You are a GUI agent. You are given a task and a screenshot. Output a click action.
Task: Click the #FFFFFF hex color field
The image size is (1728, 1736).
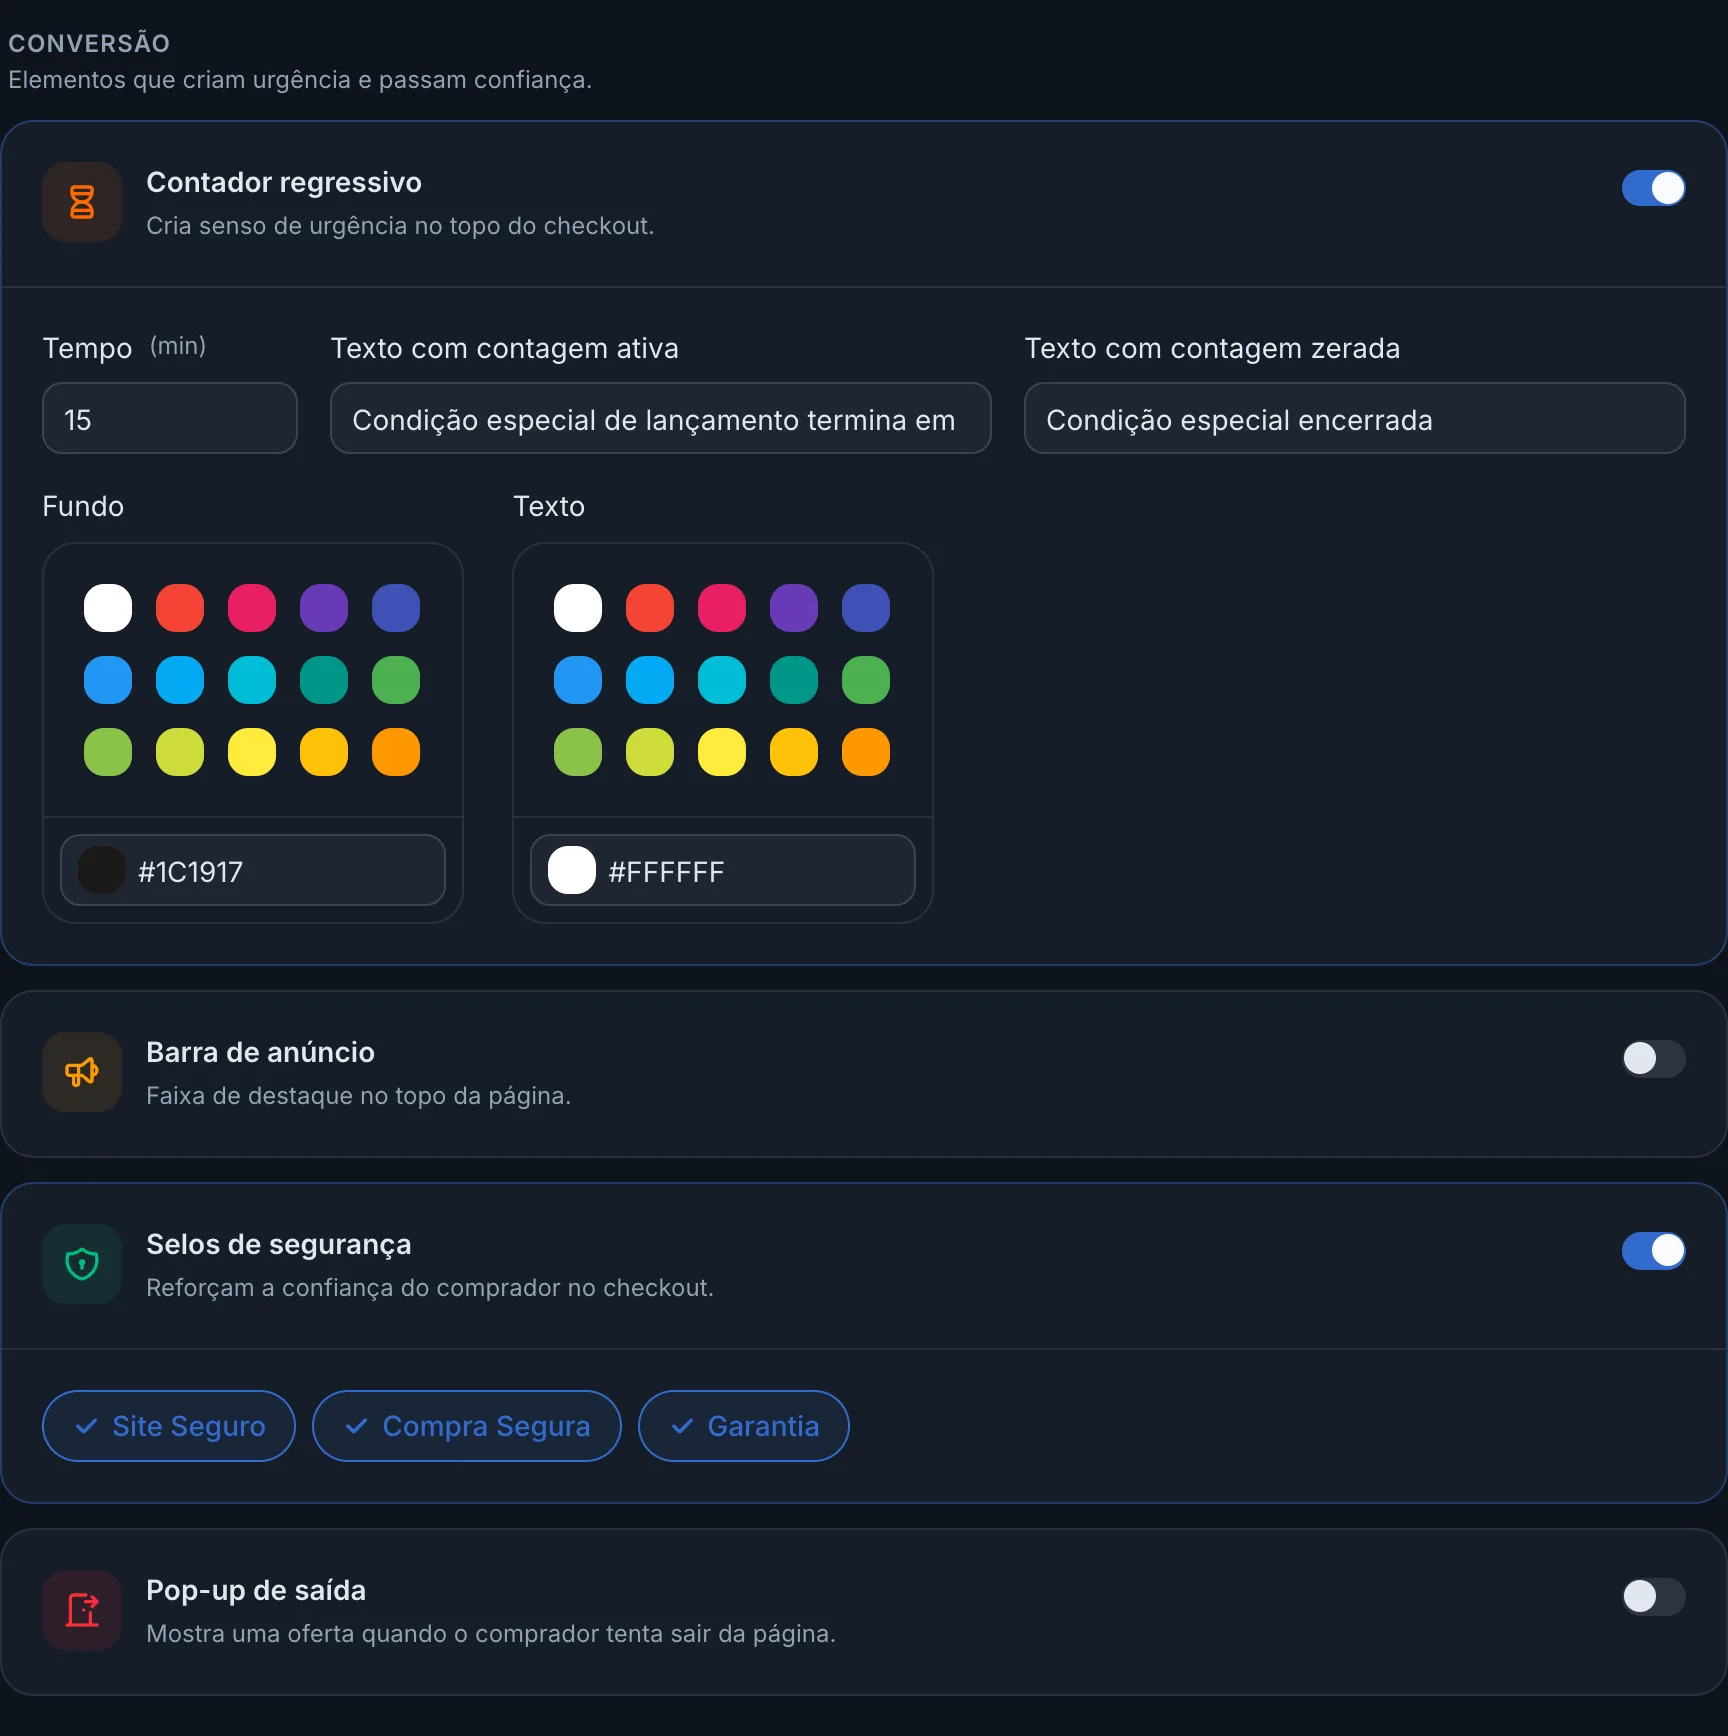[x=723, y=870]
